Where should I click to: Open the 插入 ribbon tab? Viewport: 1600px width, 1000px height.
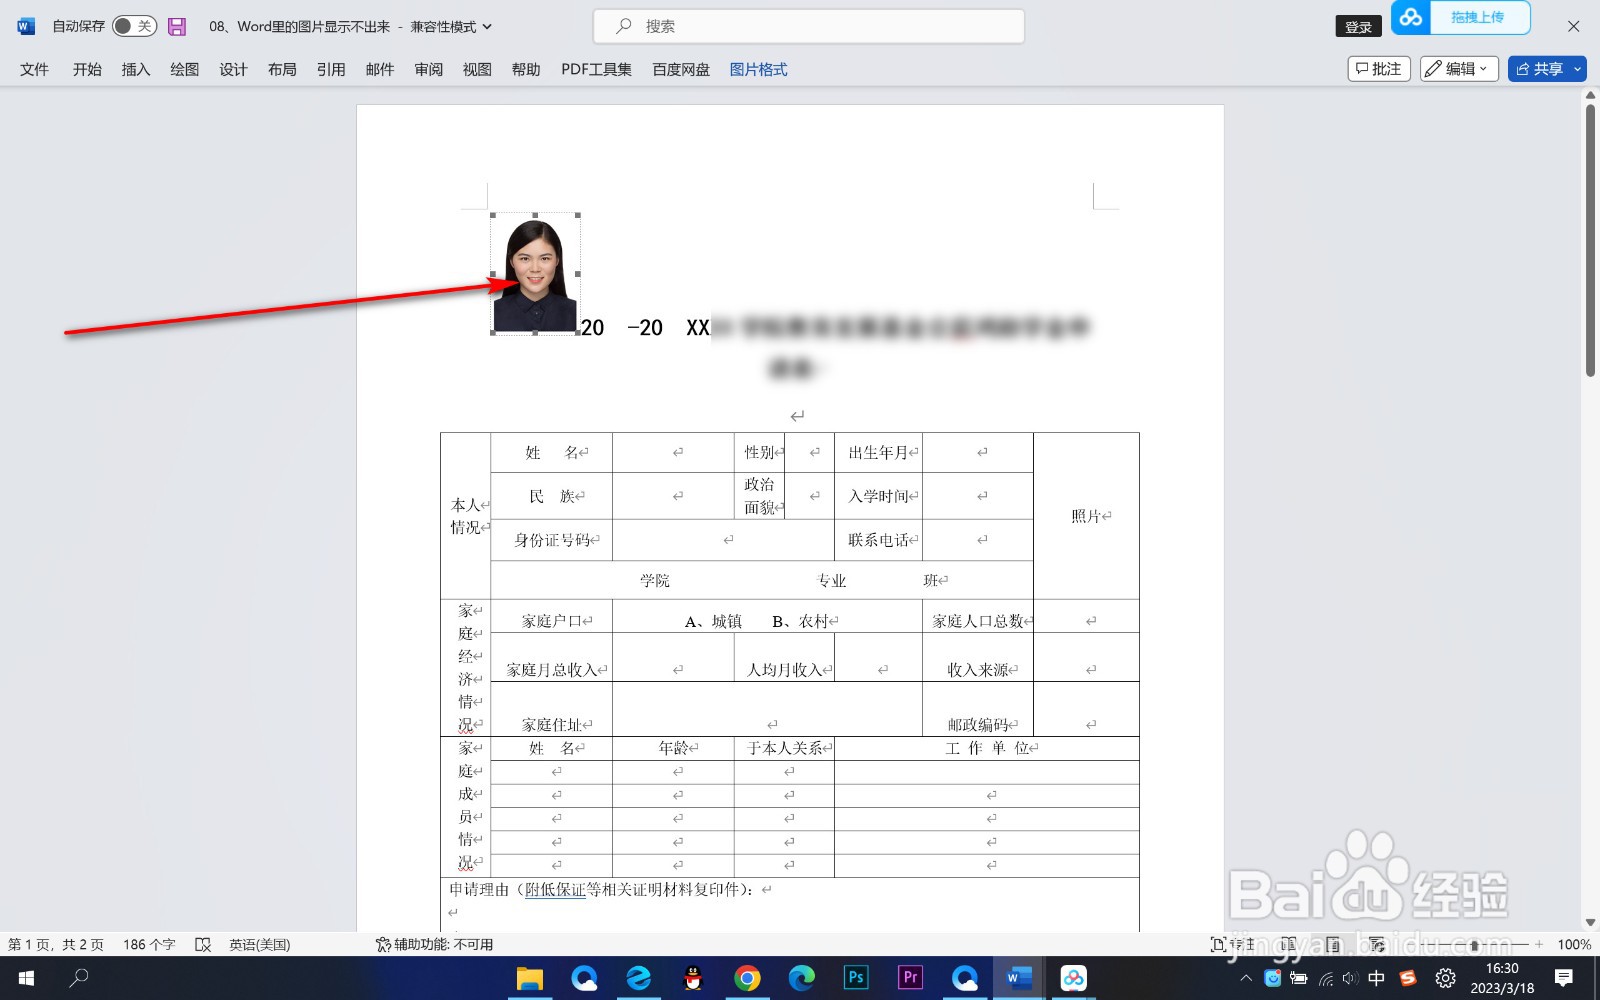(135, 69)
